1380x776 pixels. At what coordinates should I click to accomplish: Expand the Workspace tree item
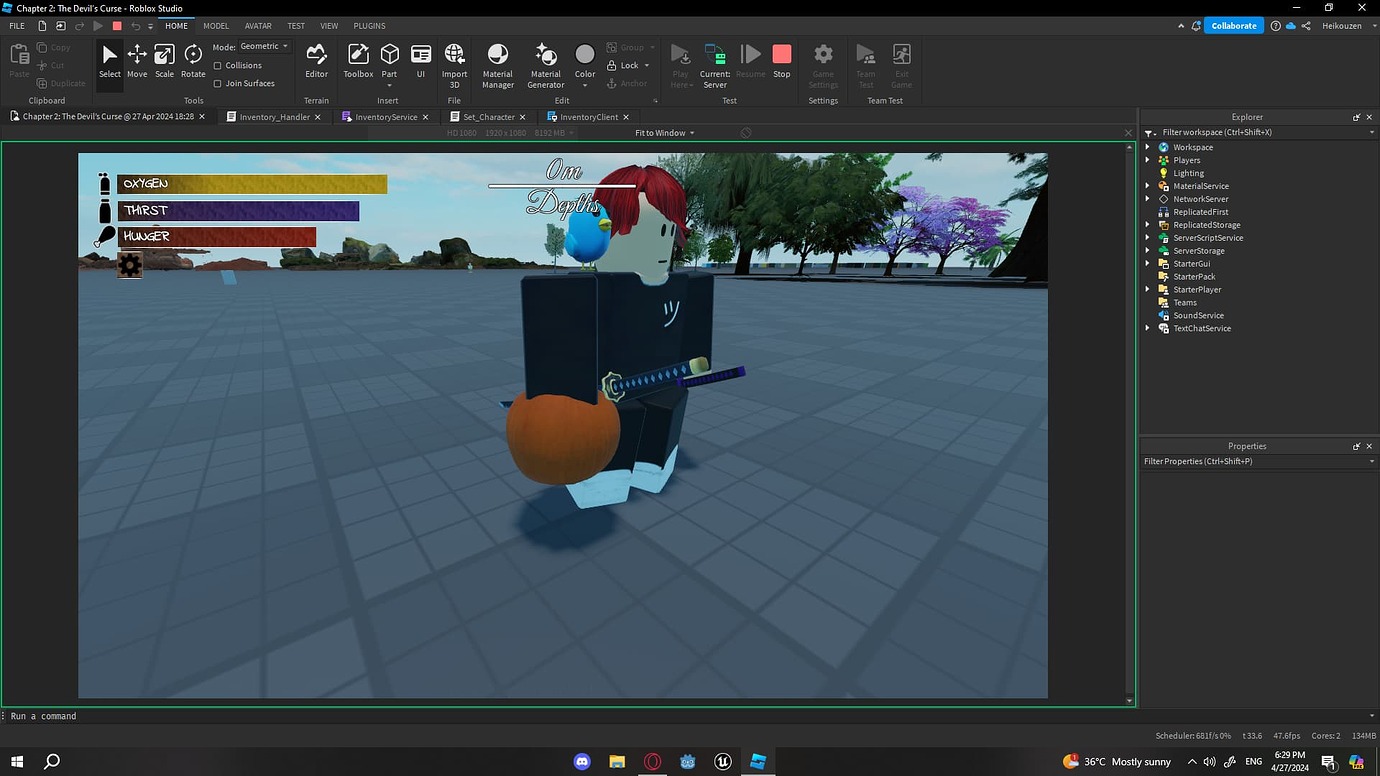(x=1146, y=146)
